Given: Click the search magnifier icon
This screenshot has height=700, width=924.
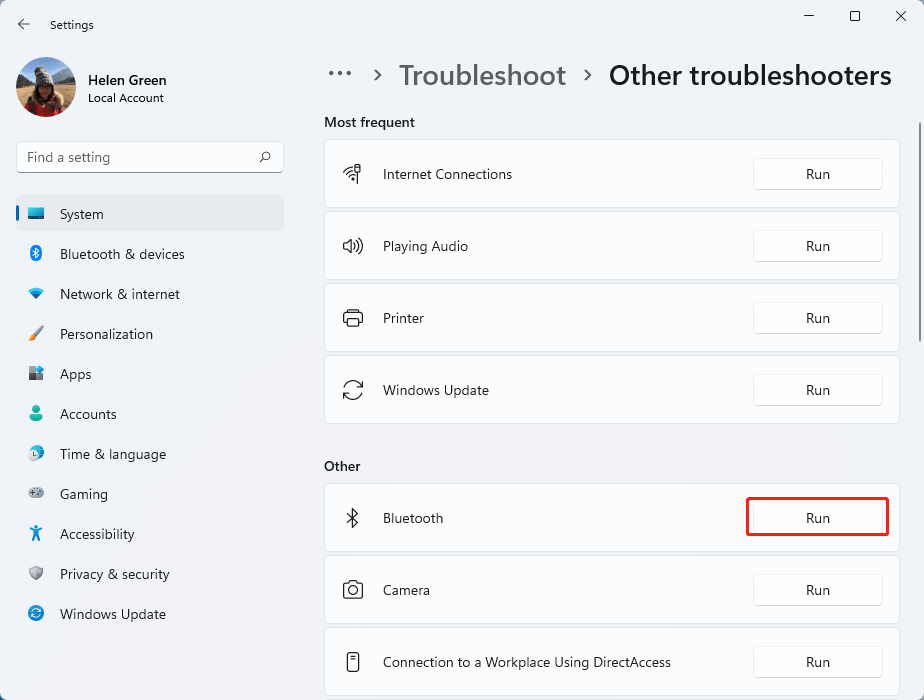Looking at the screenshot, I should (x=265, y=157).
